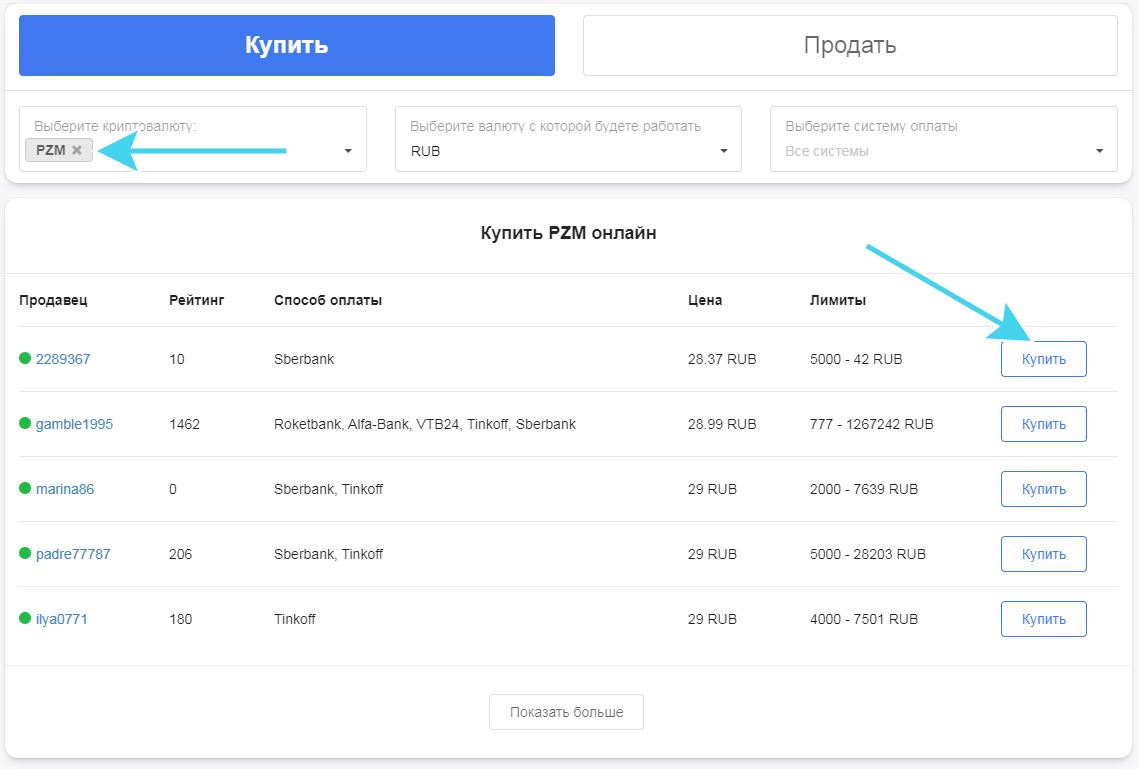Open seller profile 2289367
Image resolution: width=1139 pixels, height=769 pixels.
(63, 359)
